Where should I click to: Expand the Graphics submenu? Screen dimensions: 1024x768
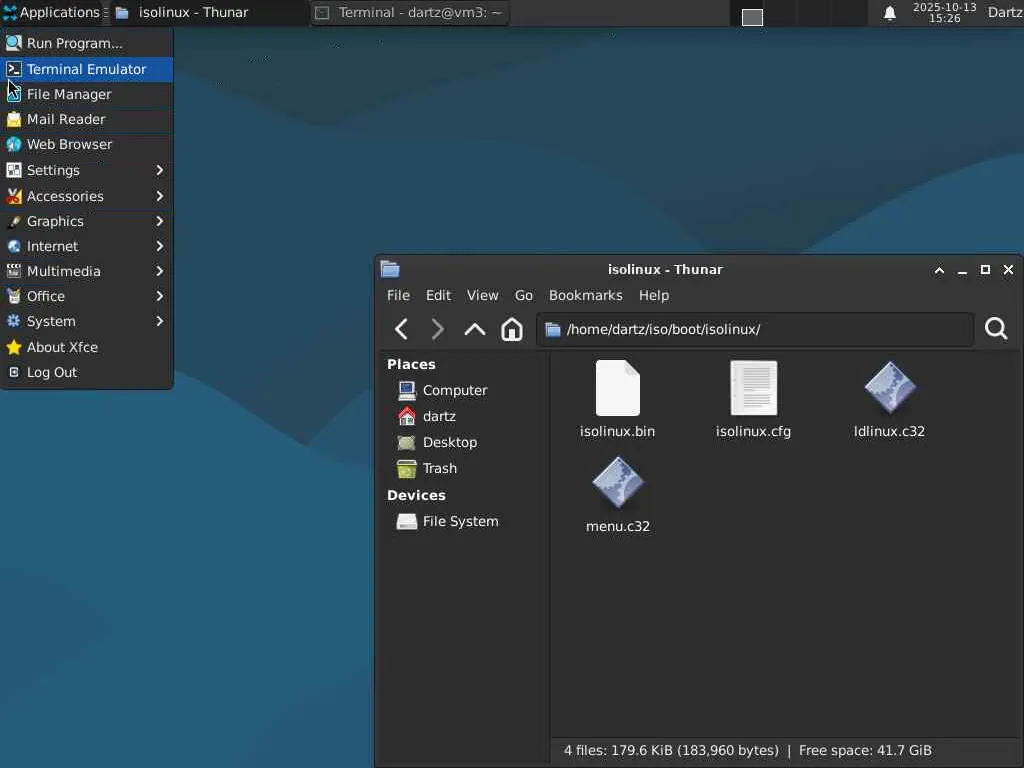pyautogui.click(x=86, y=221)
